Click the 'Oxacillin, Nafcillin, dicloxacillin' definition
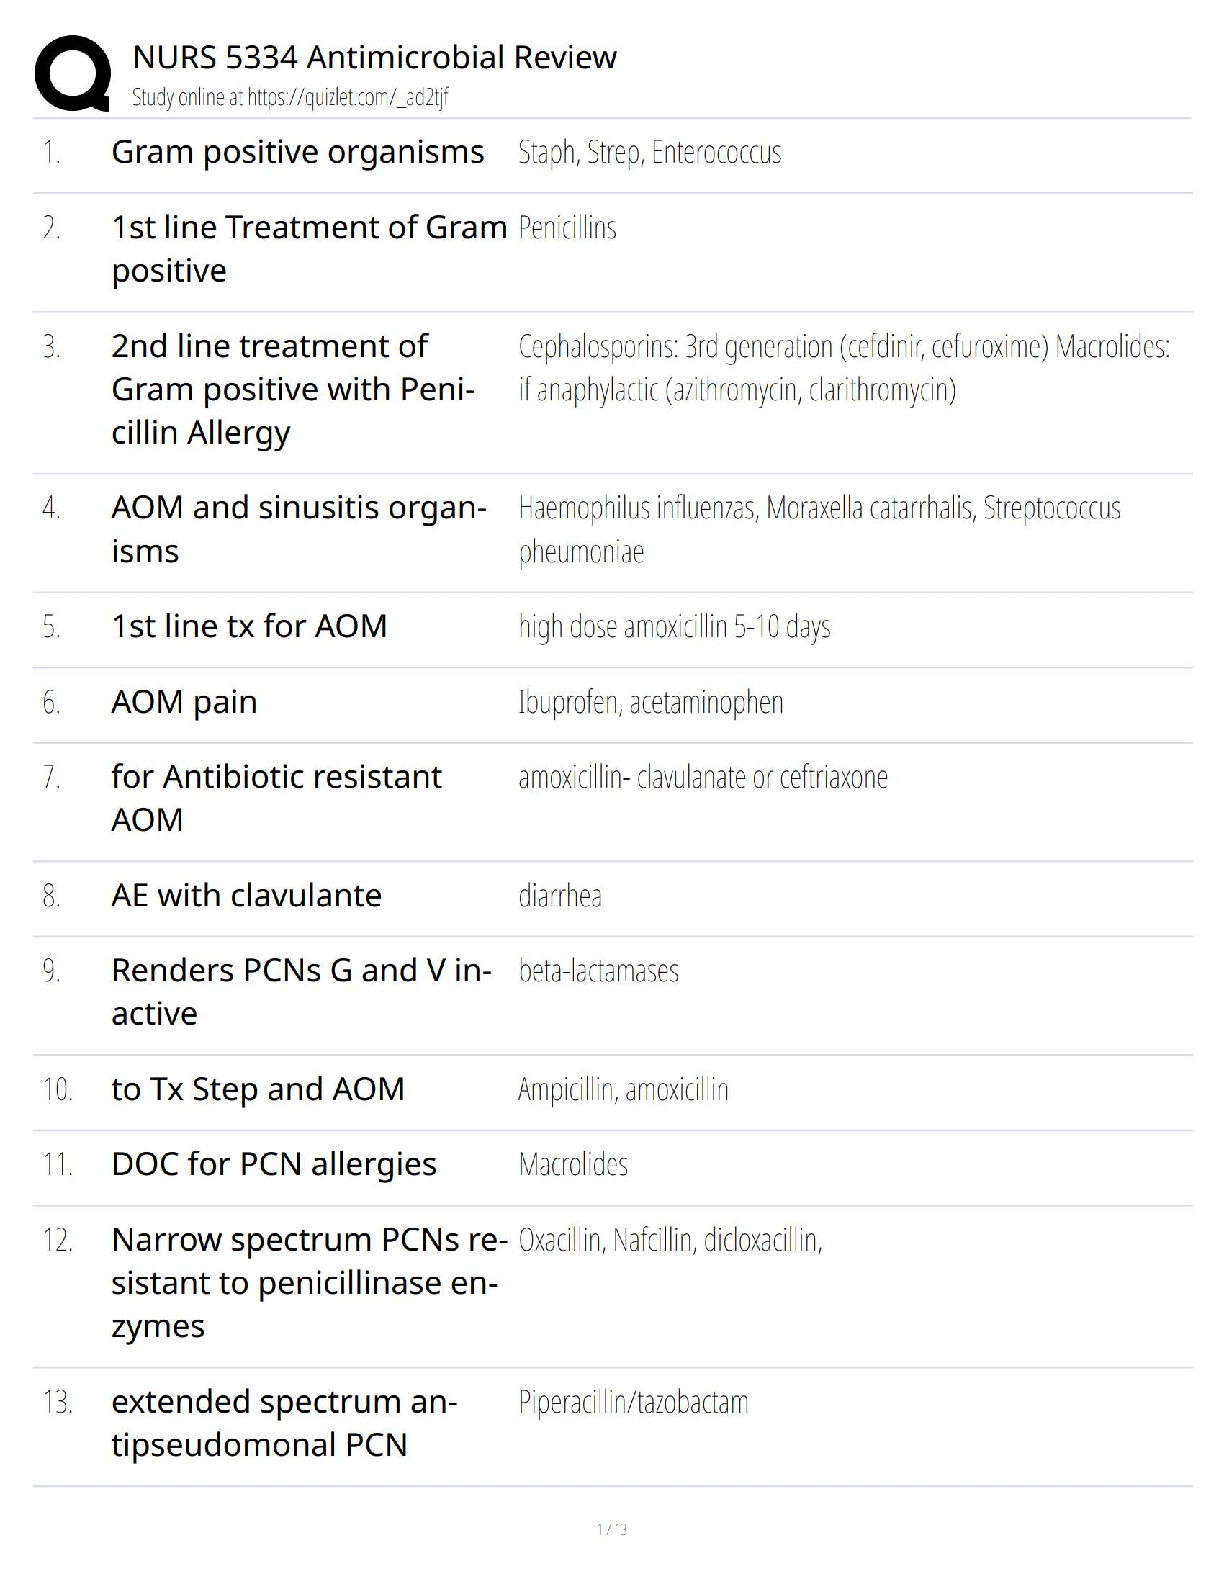The width and height of the screenshot is (1224, 1584). [670, 1240]
